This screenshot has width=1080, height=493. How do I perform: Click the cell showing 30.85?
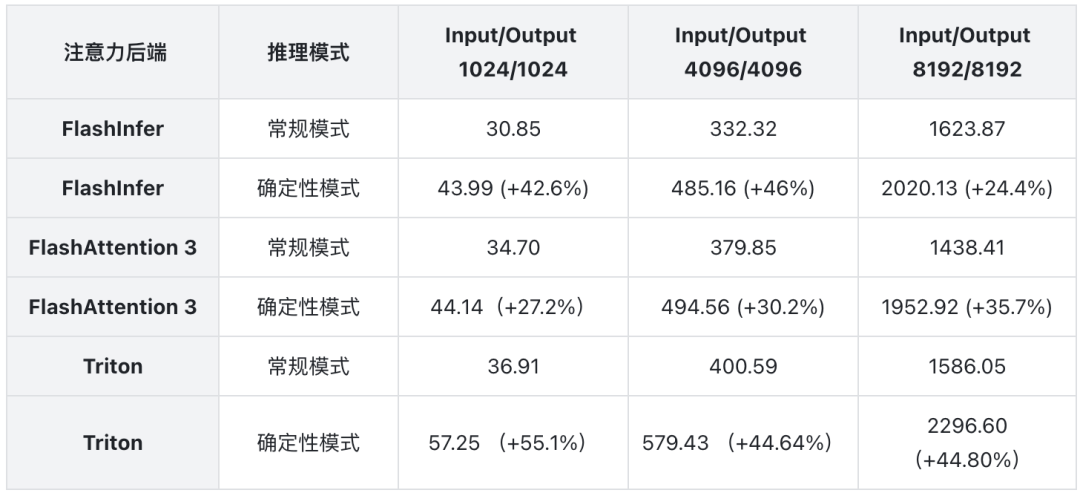point(511,129)
